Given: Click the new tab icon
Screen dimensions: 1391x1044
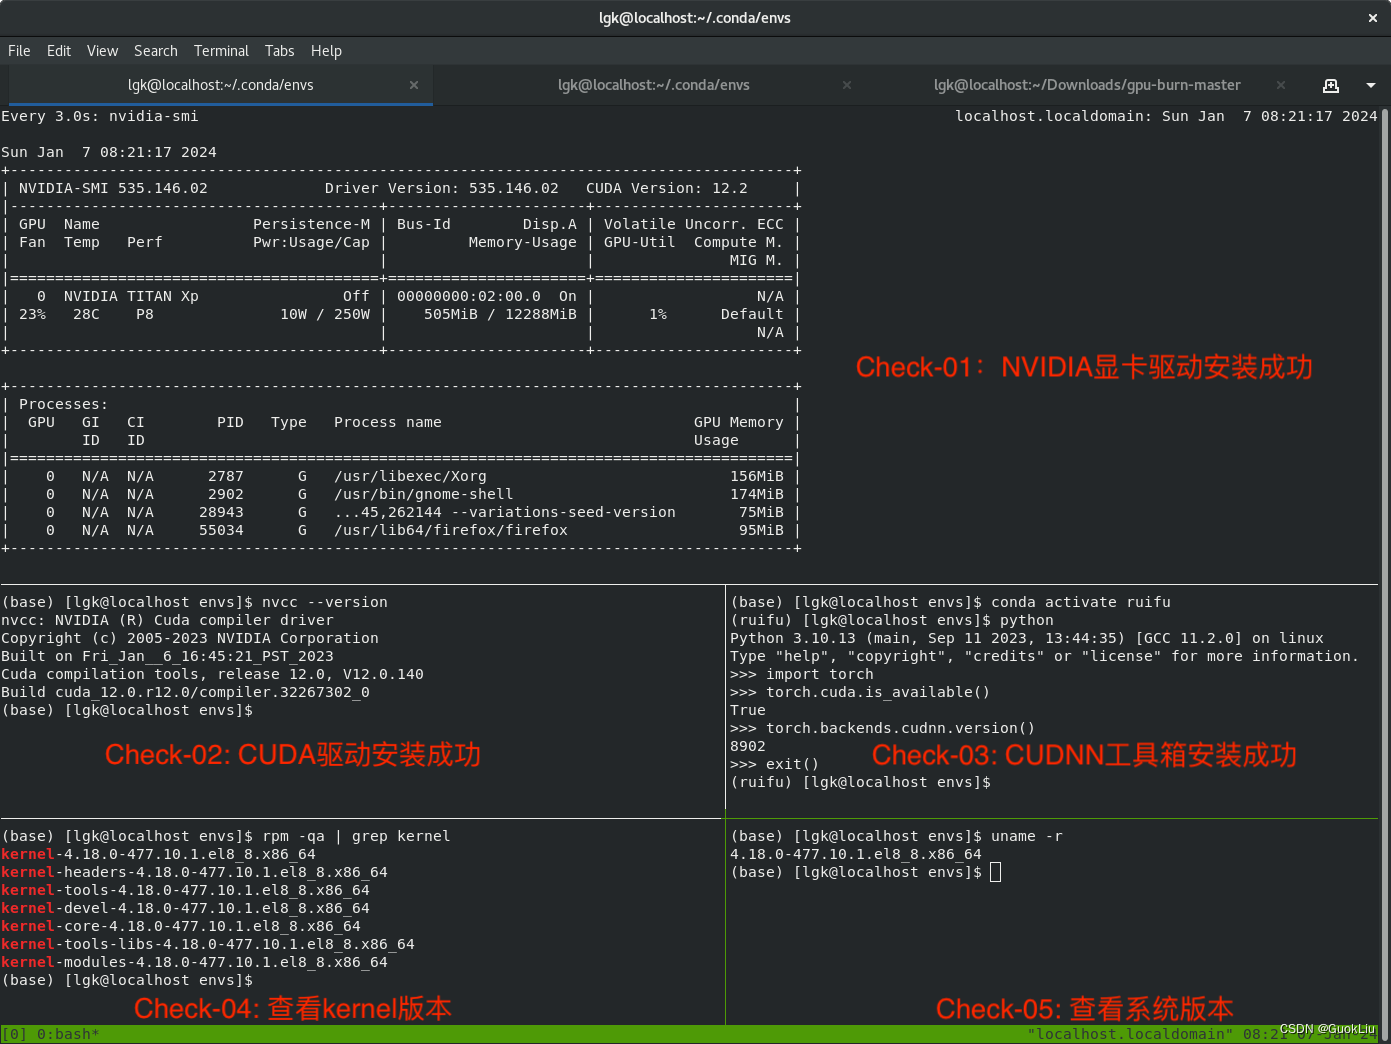Looking at the screenshot, I should tap(1331, 86).
